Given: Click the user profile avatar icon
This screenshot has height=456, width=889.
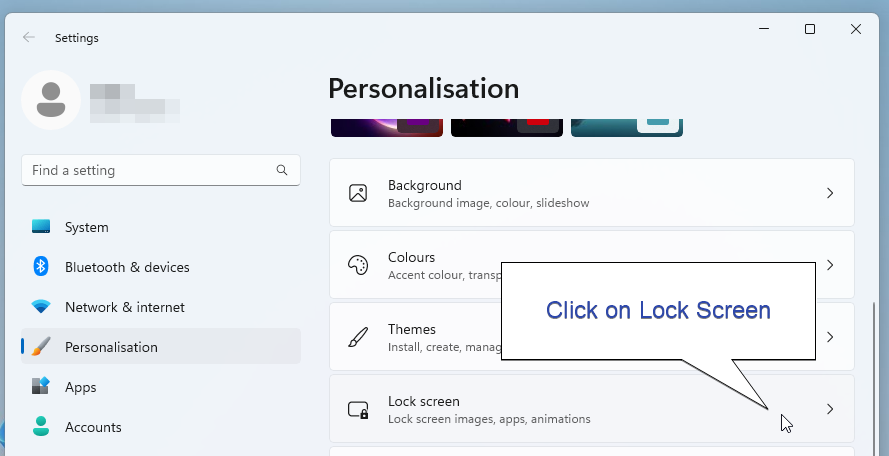Looking at the screenshot, I should tap(51, 100).
